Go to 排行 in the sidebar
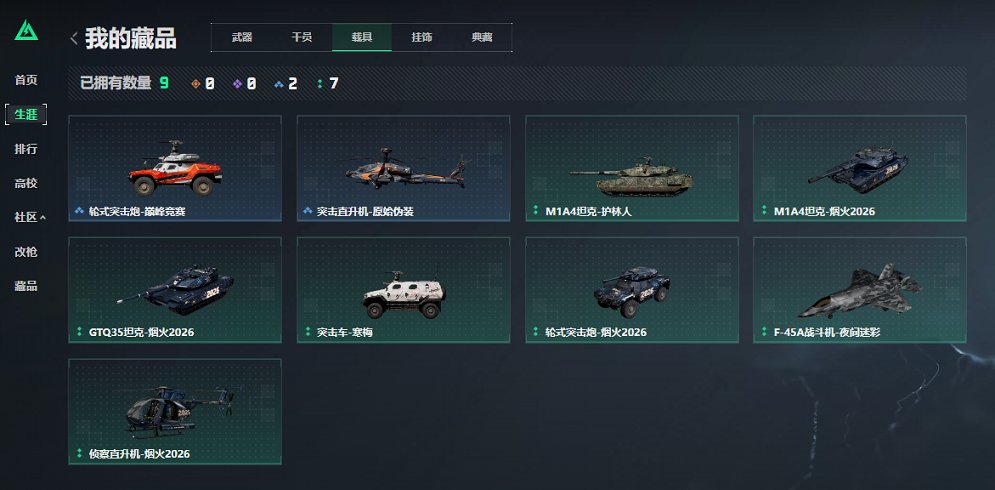The height and width of the screenshot is (490, 995). (26, 149)
